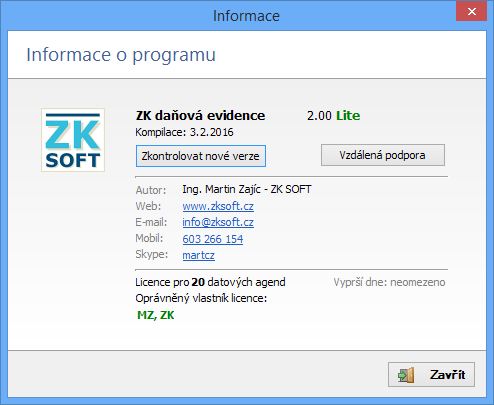Viewport: 494px width, 405px height.
Task: Click the 'MZ, ZK' licence owner text
Action: pyautogui.click(x=156, y=315)
